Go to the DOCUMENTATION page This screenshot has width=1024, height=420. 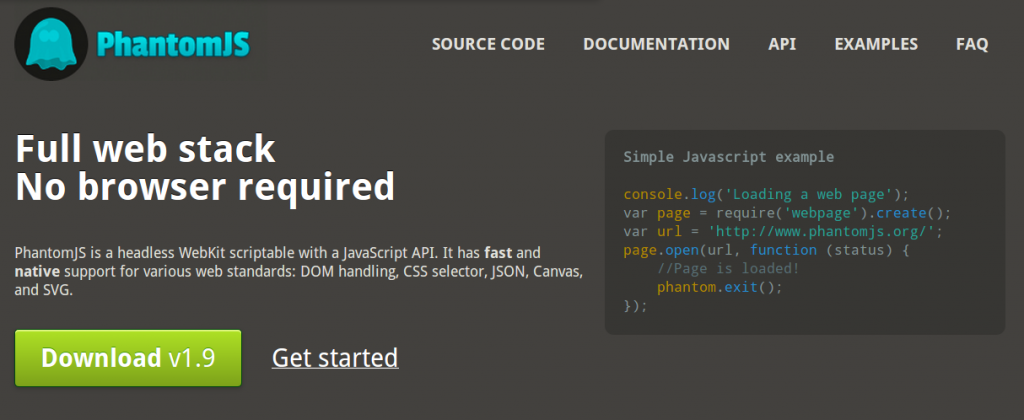pyautogui.click(x=656, y=44)
